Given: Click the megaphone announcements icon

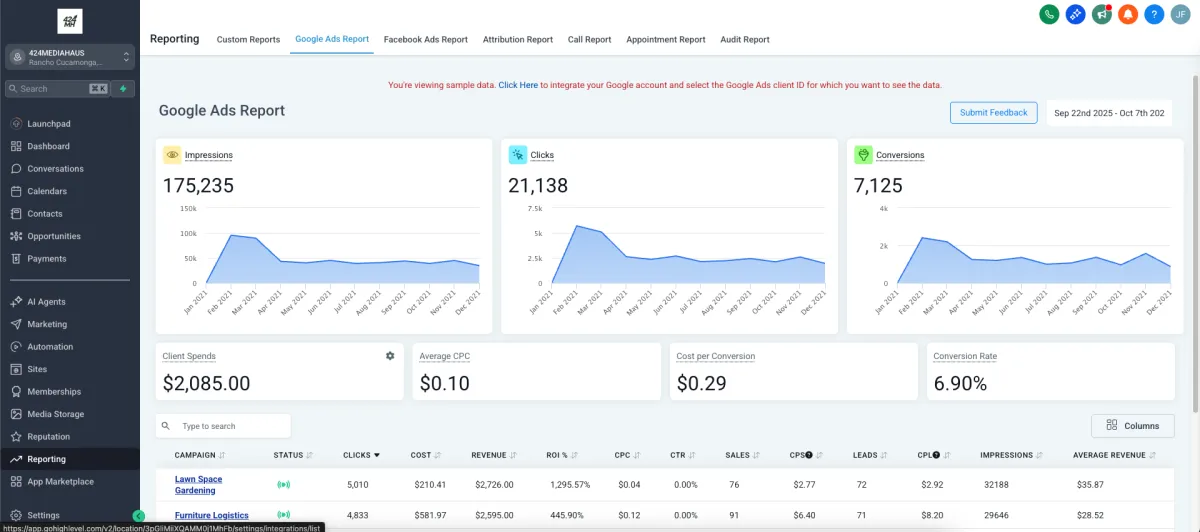Looking at the screenshot, I should tap(1102, 14).
